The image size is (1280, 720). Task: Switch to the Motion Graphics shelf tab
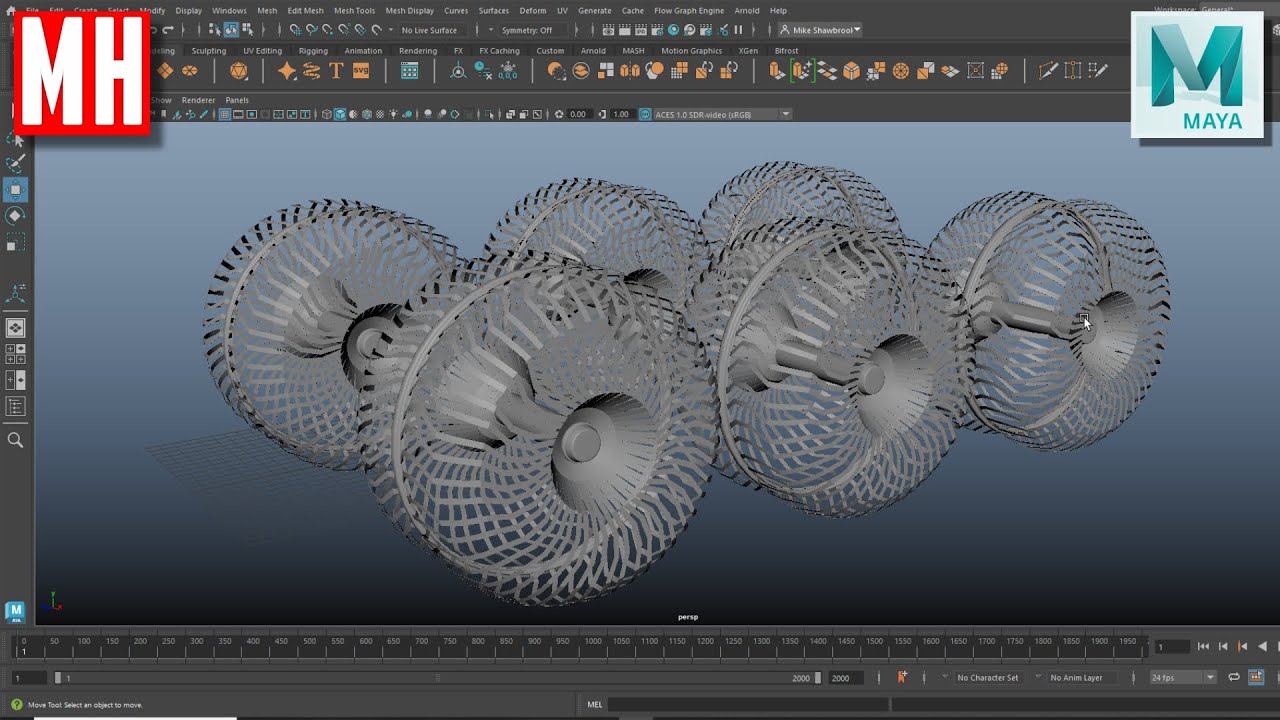(x=691, y=51)
